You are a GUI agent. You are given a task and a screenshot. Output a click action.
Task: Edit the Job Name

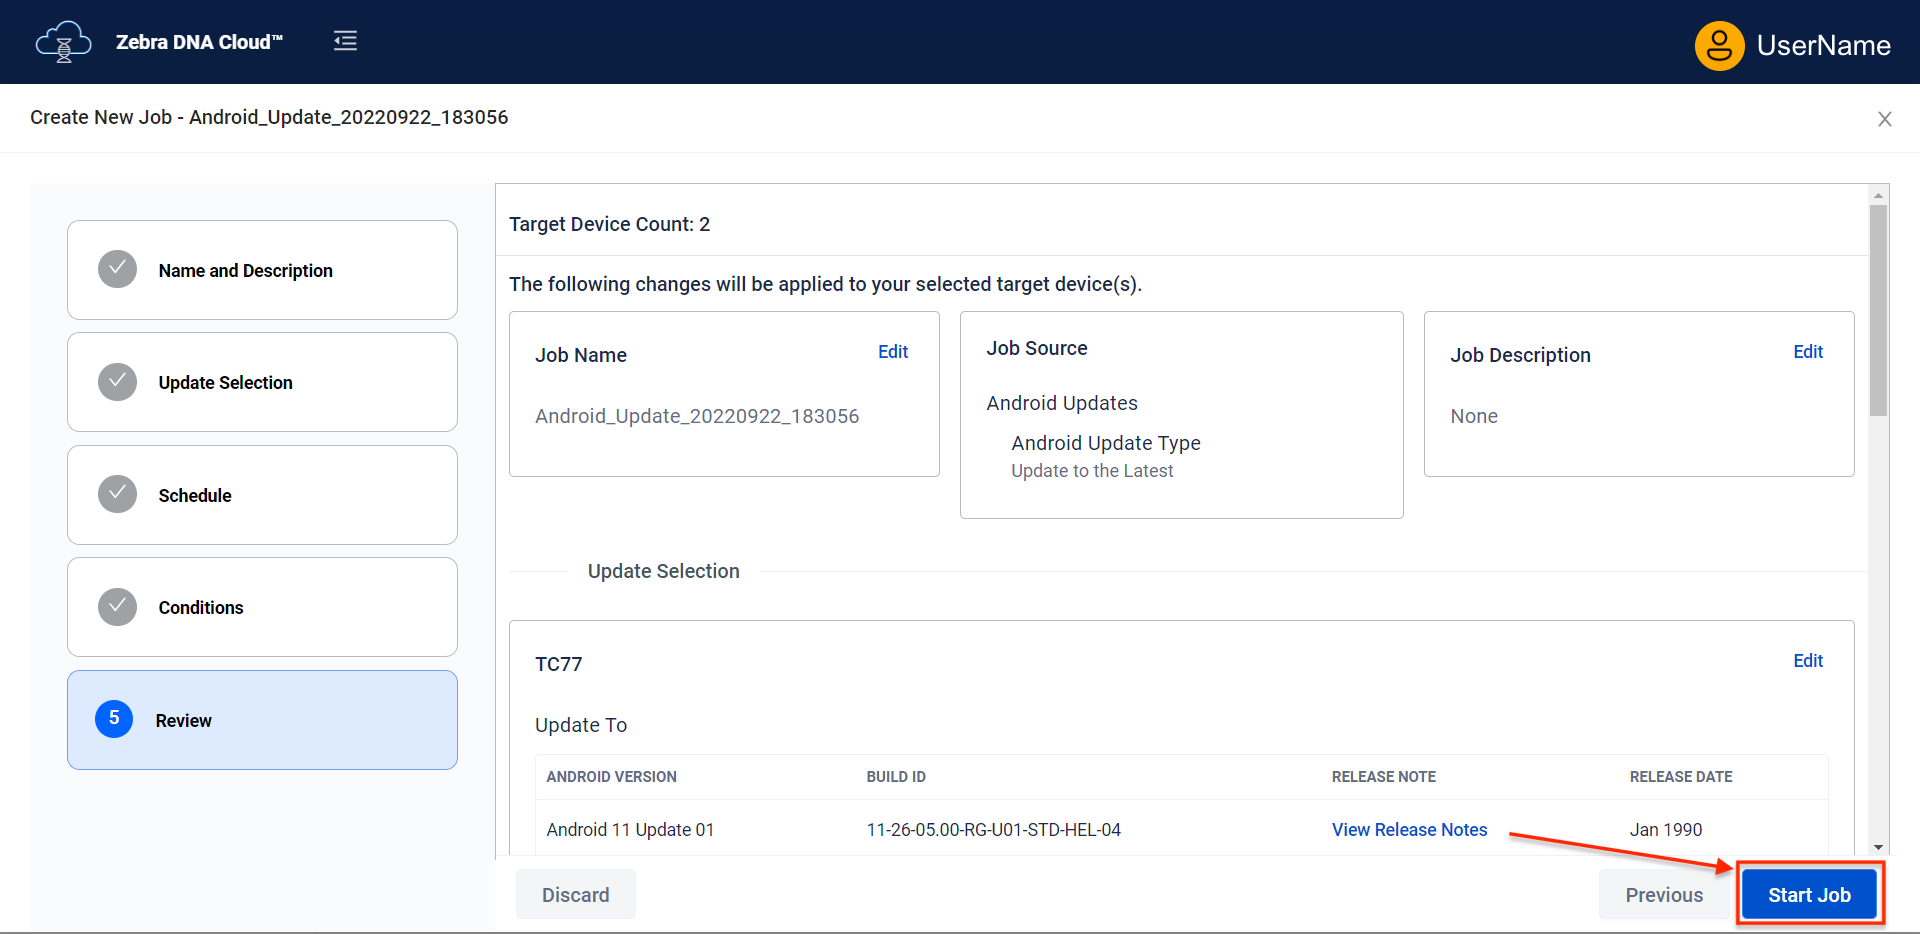[893, 352]
